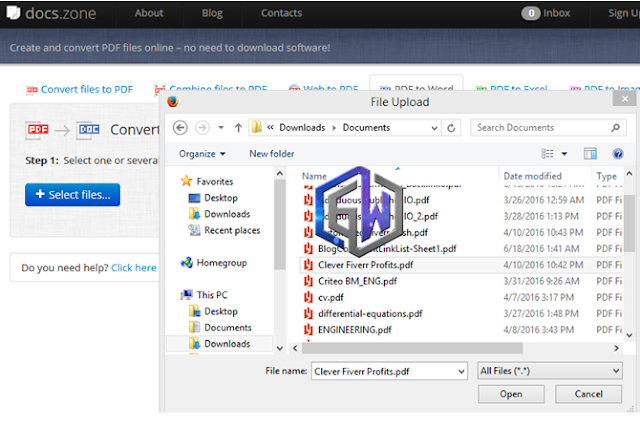Open the Contacts page on docs.zone
The image size is (640, 448).
[x=281, y=13]
